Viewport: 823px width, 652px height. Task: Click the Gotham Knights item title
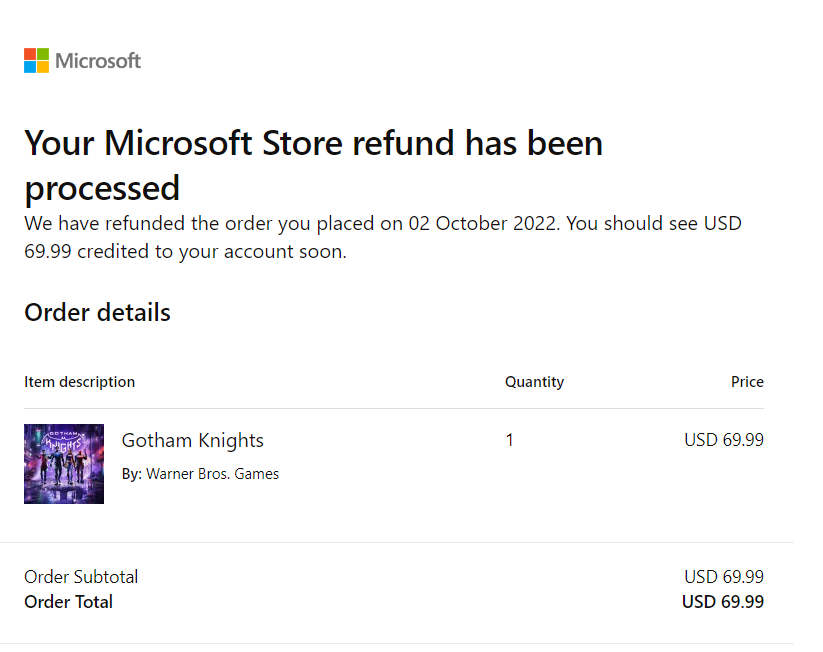pos(192,440)
